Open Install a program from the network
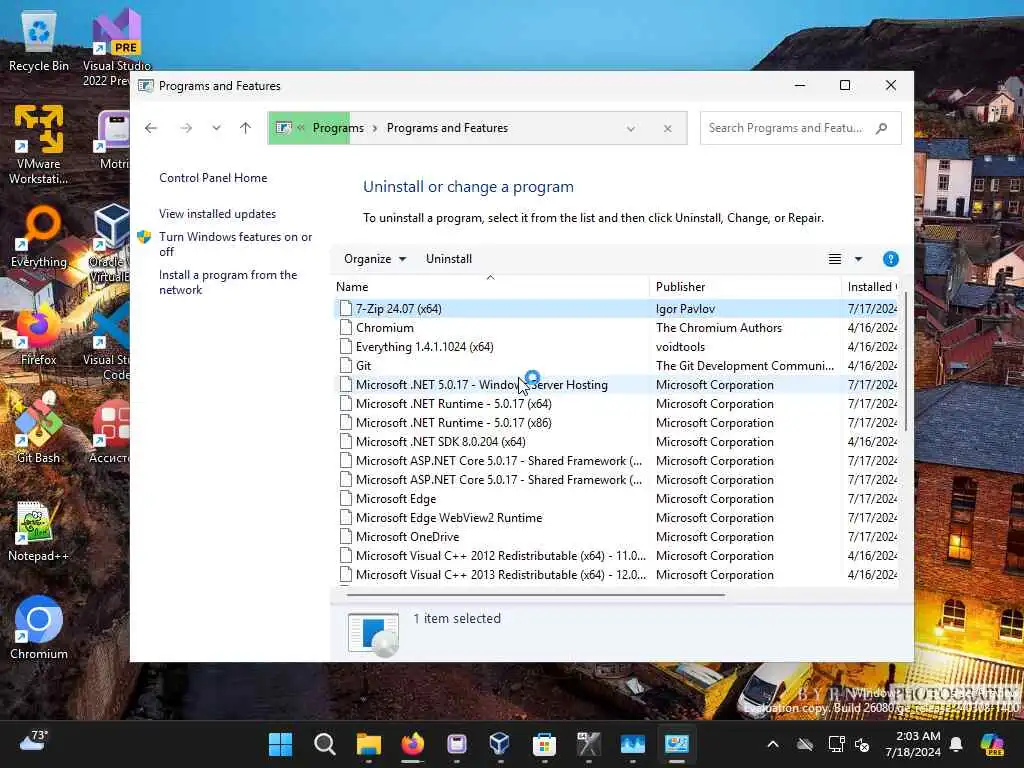The width and height of the screenshot is (1024, 768). [x=228, y=282]
